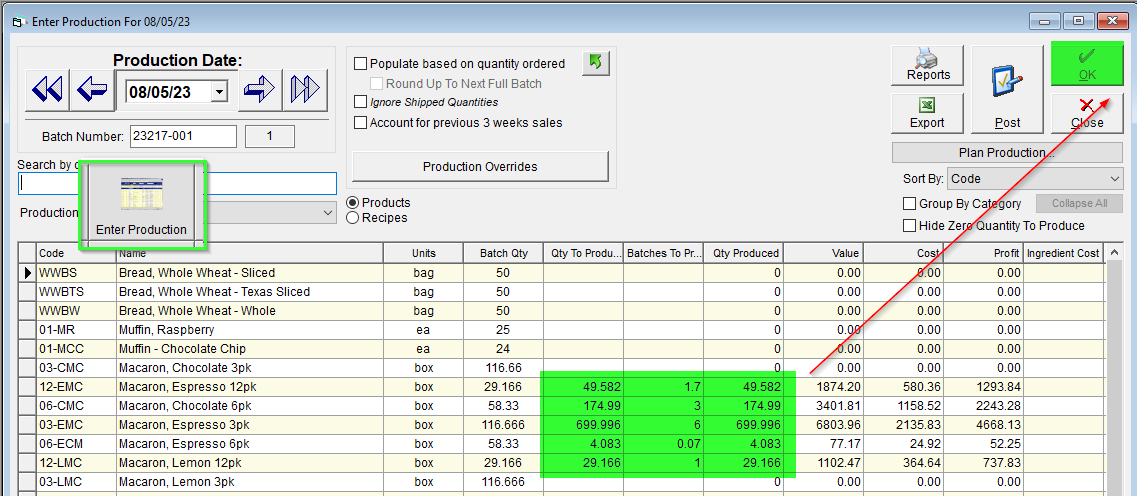Select the Recipes radio button
The image size is (1137, 496).
pos(353,218)
